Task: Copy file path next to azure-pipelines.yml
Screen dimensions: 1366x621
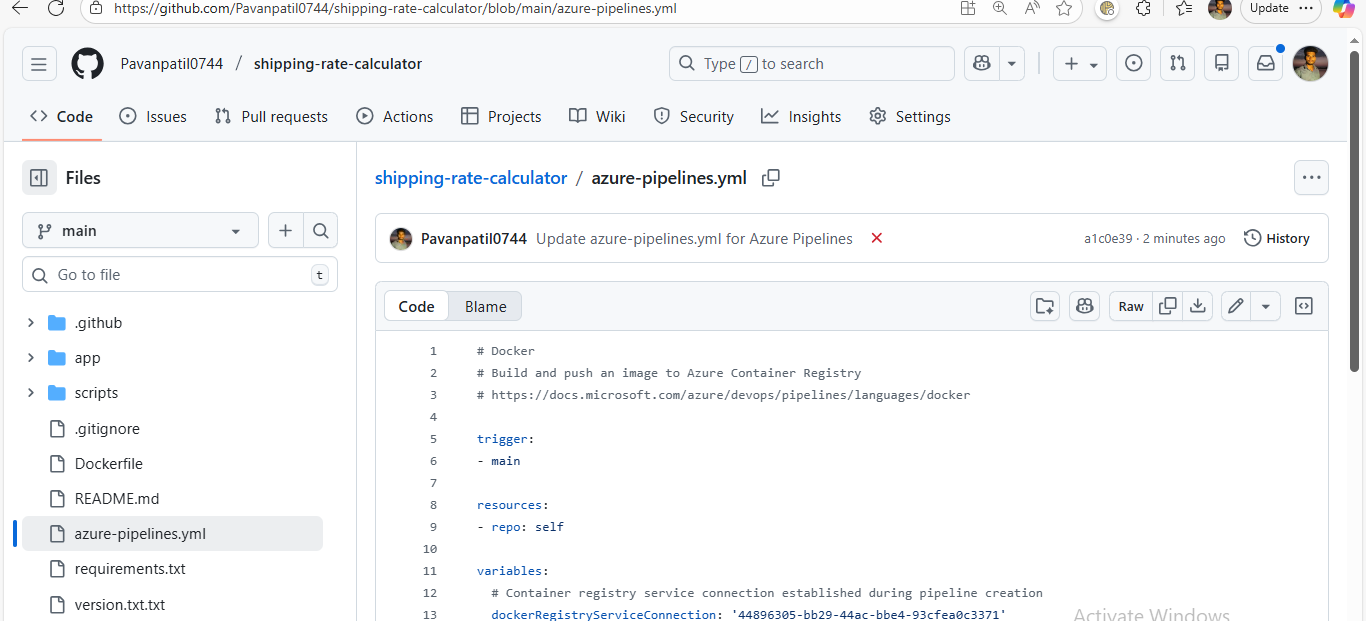Action: [x=770, y=178]
